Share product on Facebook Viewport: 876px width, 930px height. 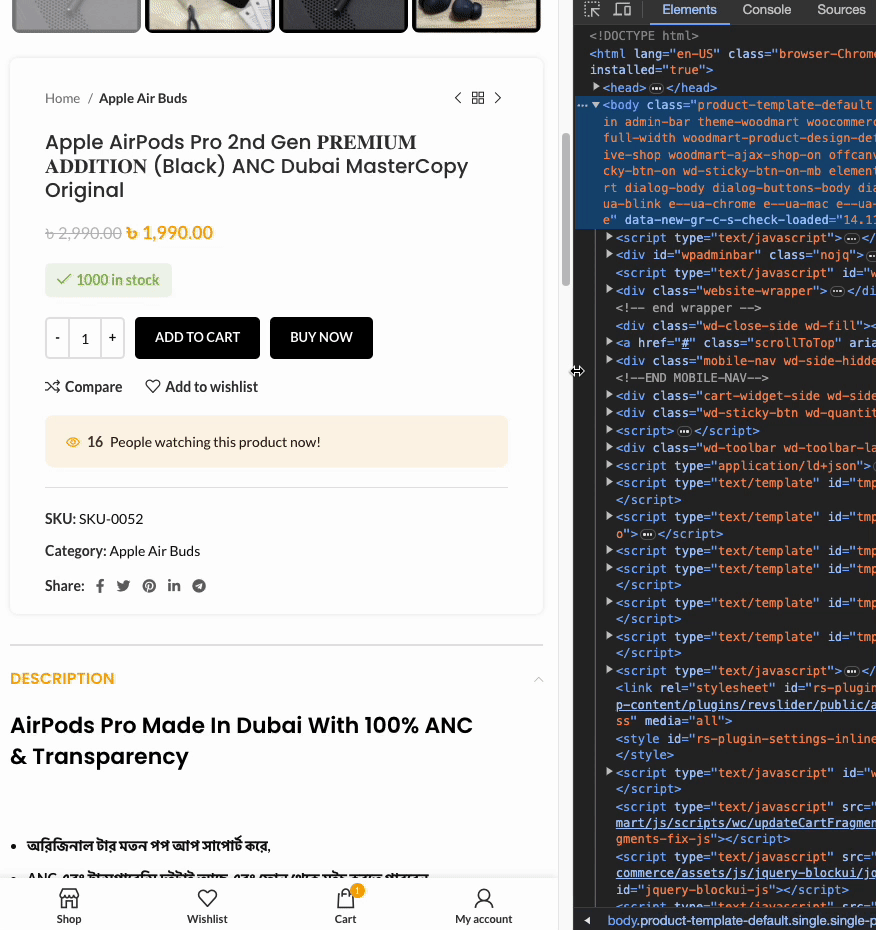tap(100, 586)
